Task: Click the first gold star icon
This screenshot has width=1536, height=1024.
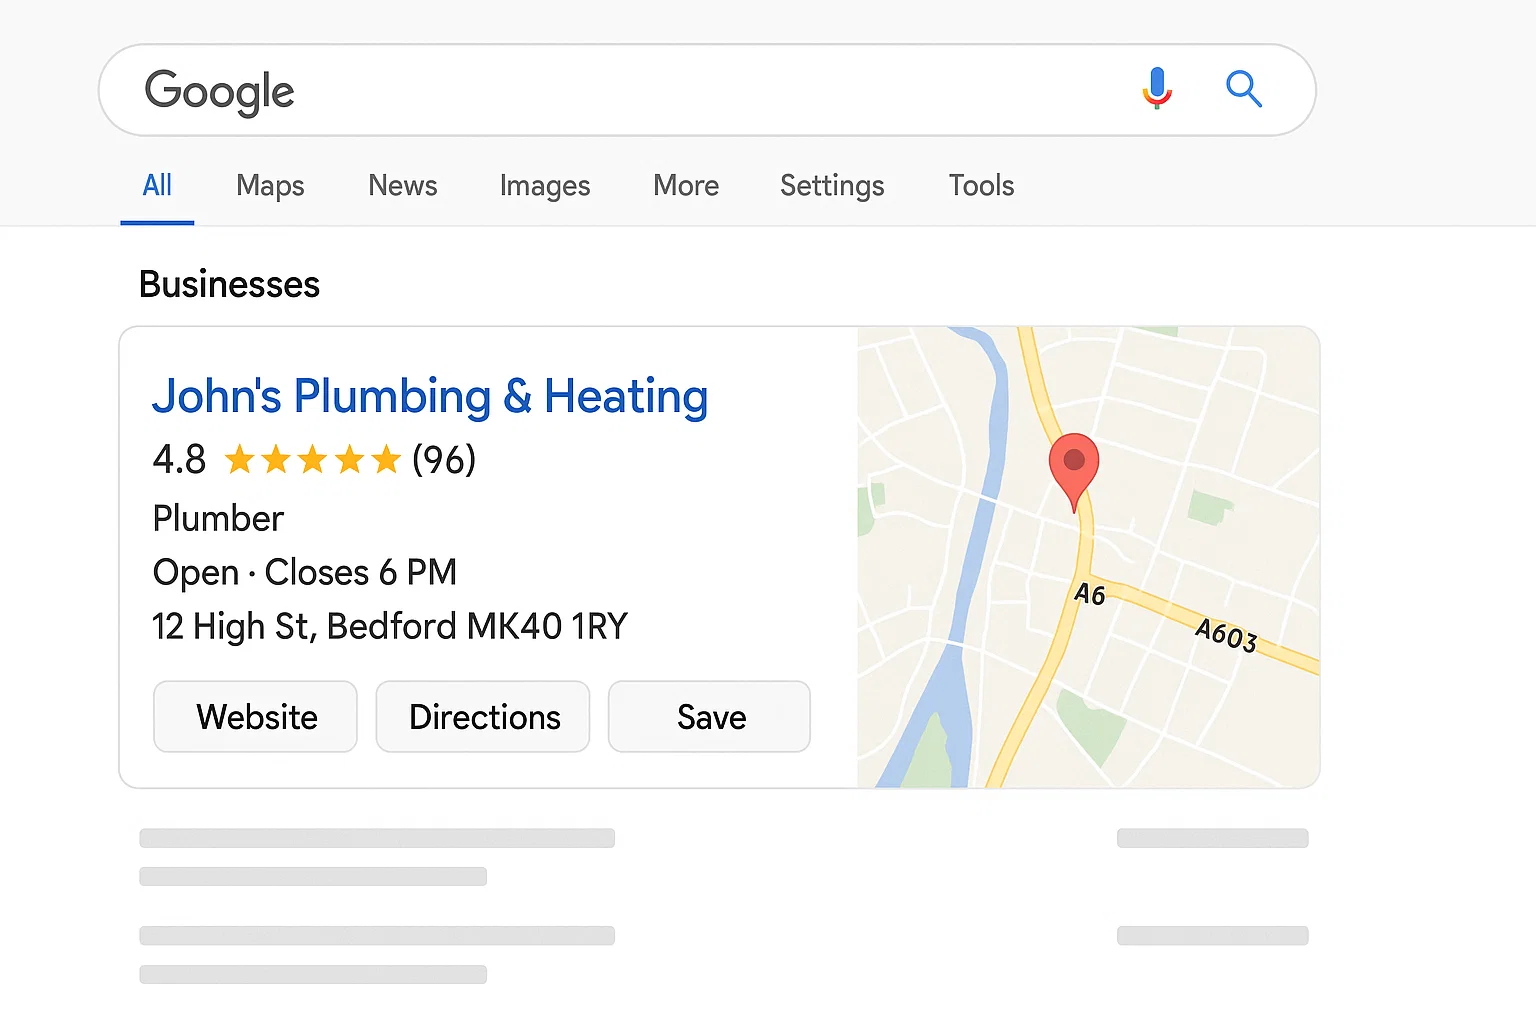Action: pyautogui.click(x=240, y=460)
